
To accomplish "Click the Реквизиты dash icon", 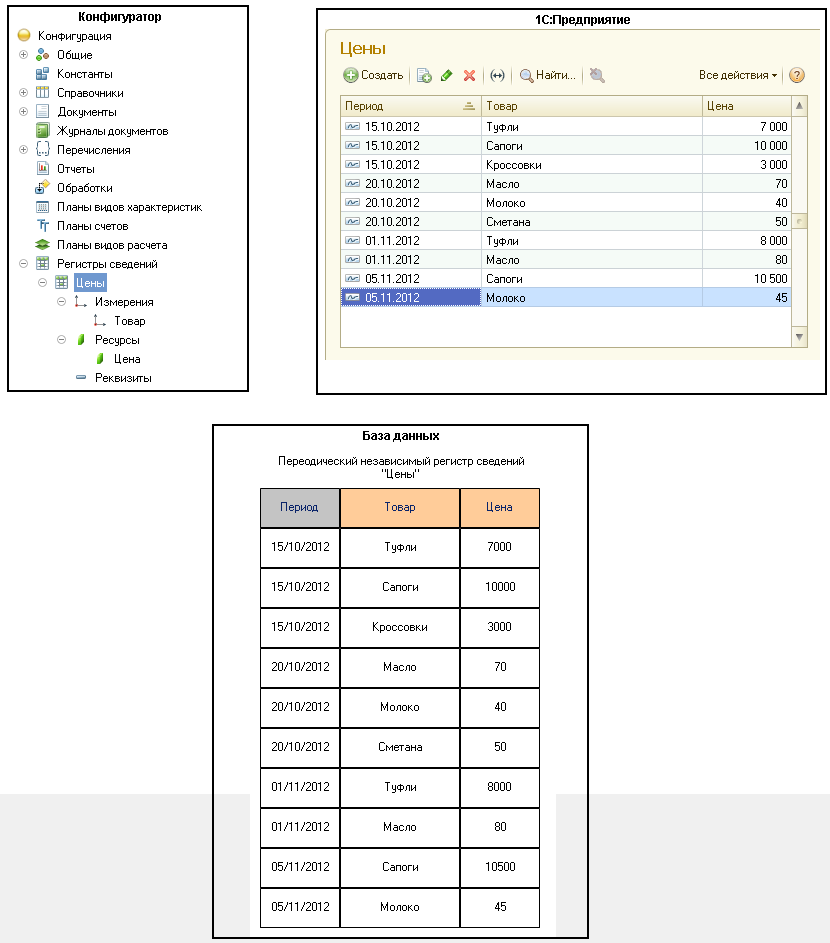I will pyautogui.click(x=81, y=378).
